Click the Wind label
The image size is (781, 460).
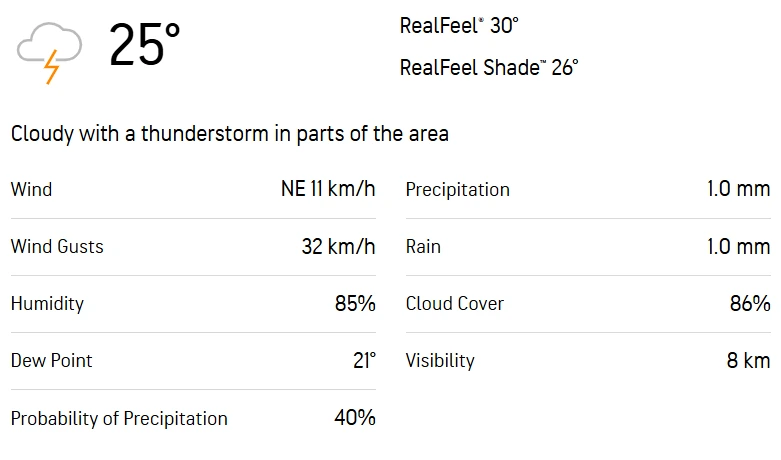[x=31, y=189]
